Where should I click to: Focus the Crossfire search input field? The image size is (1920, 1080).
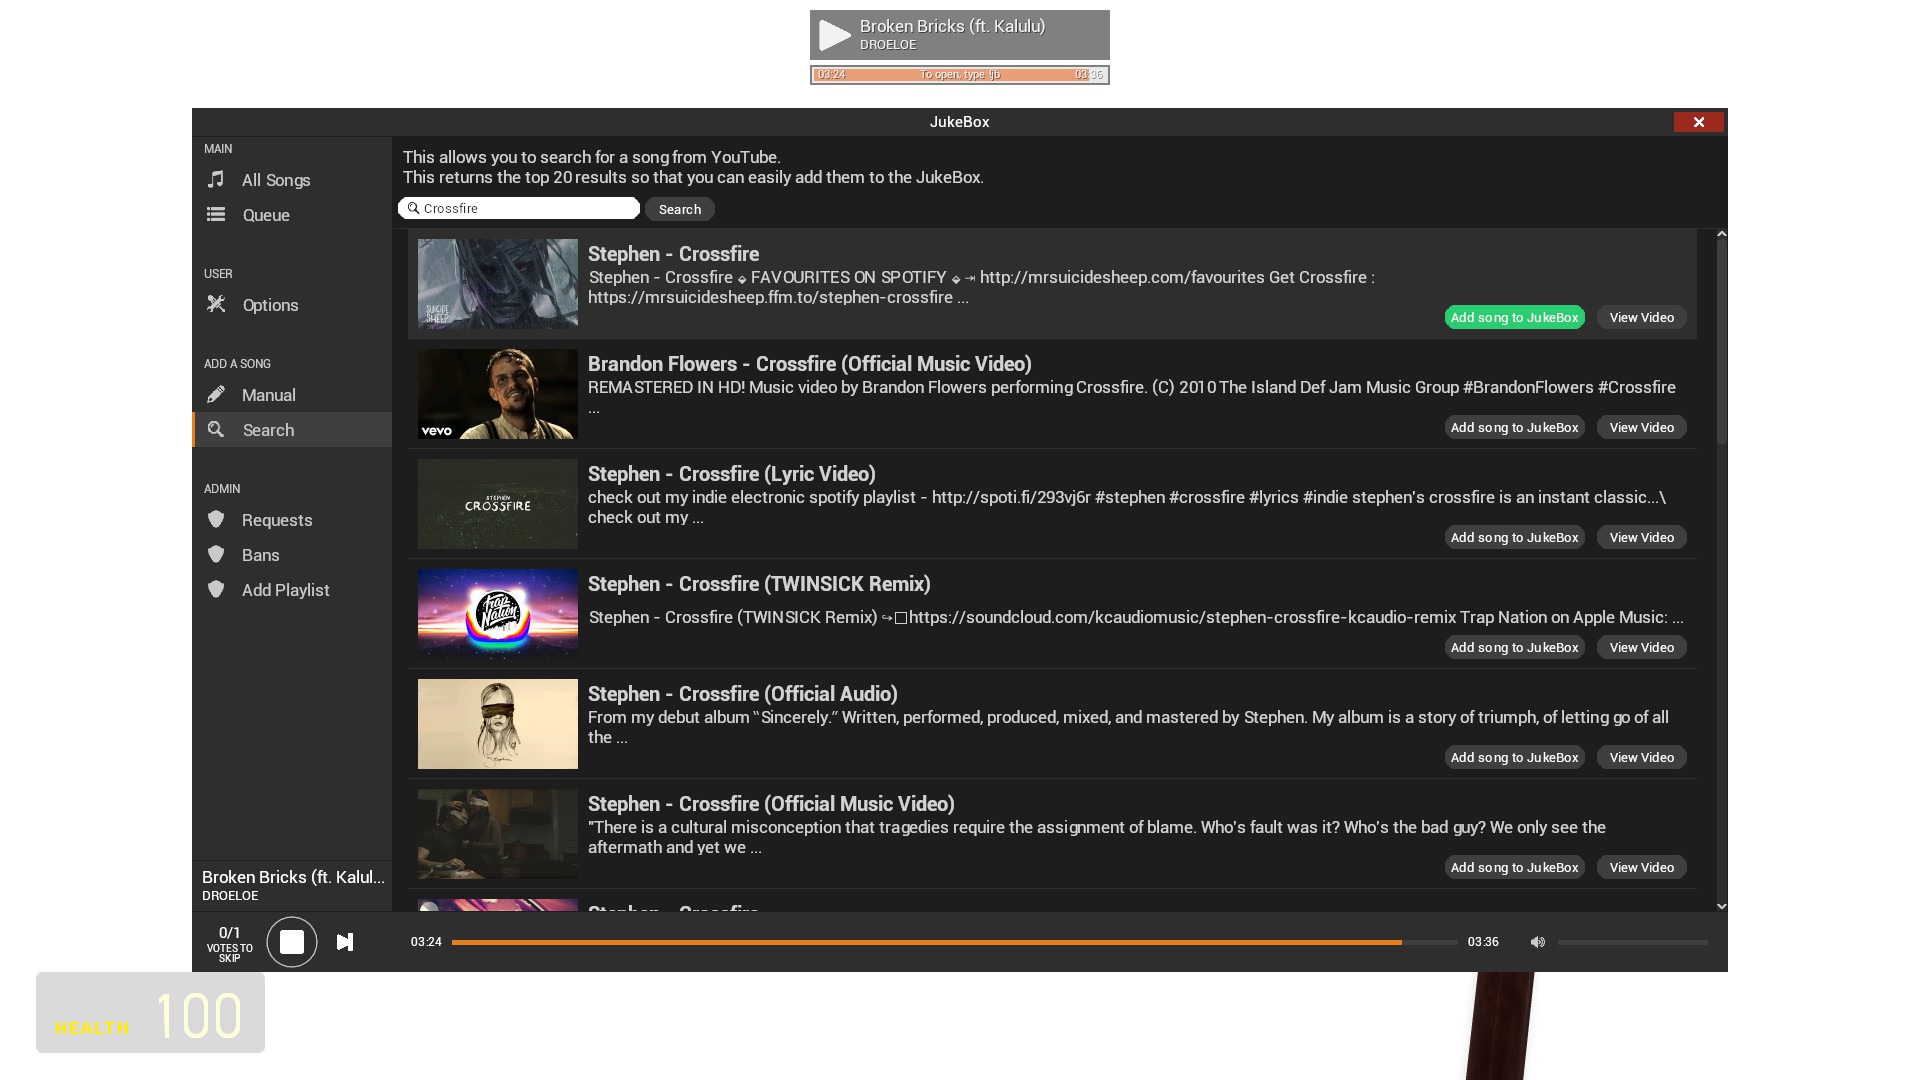coord(519,208)
